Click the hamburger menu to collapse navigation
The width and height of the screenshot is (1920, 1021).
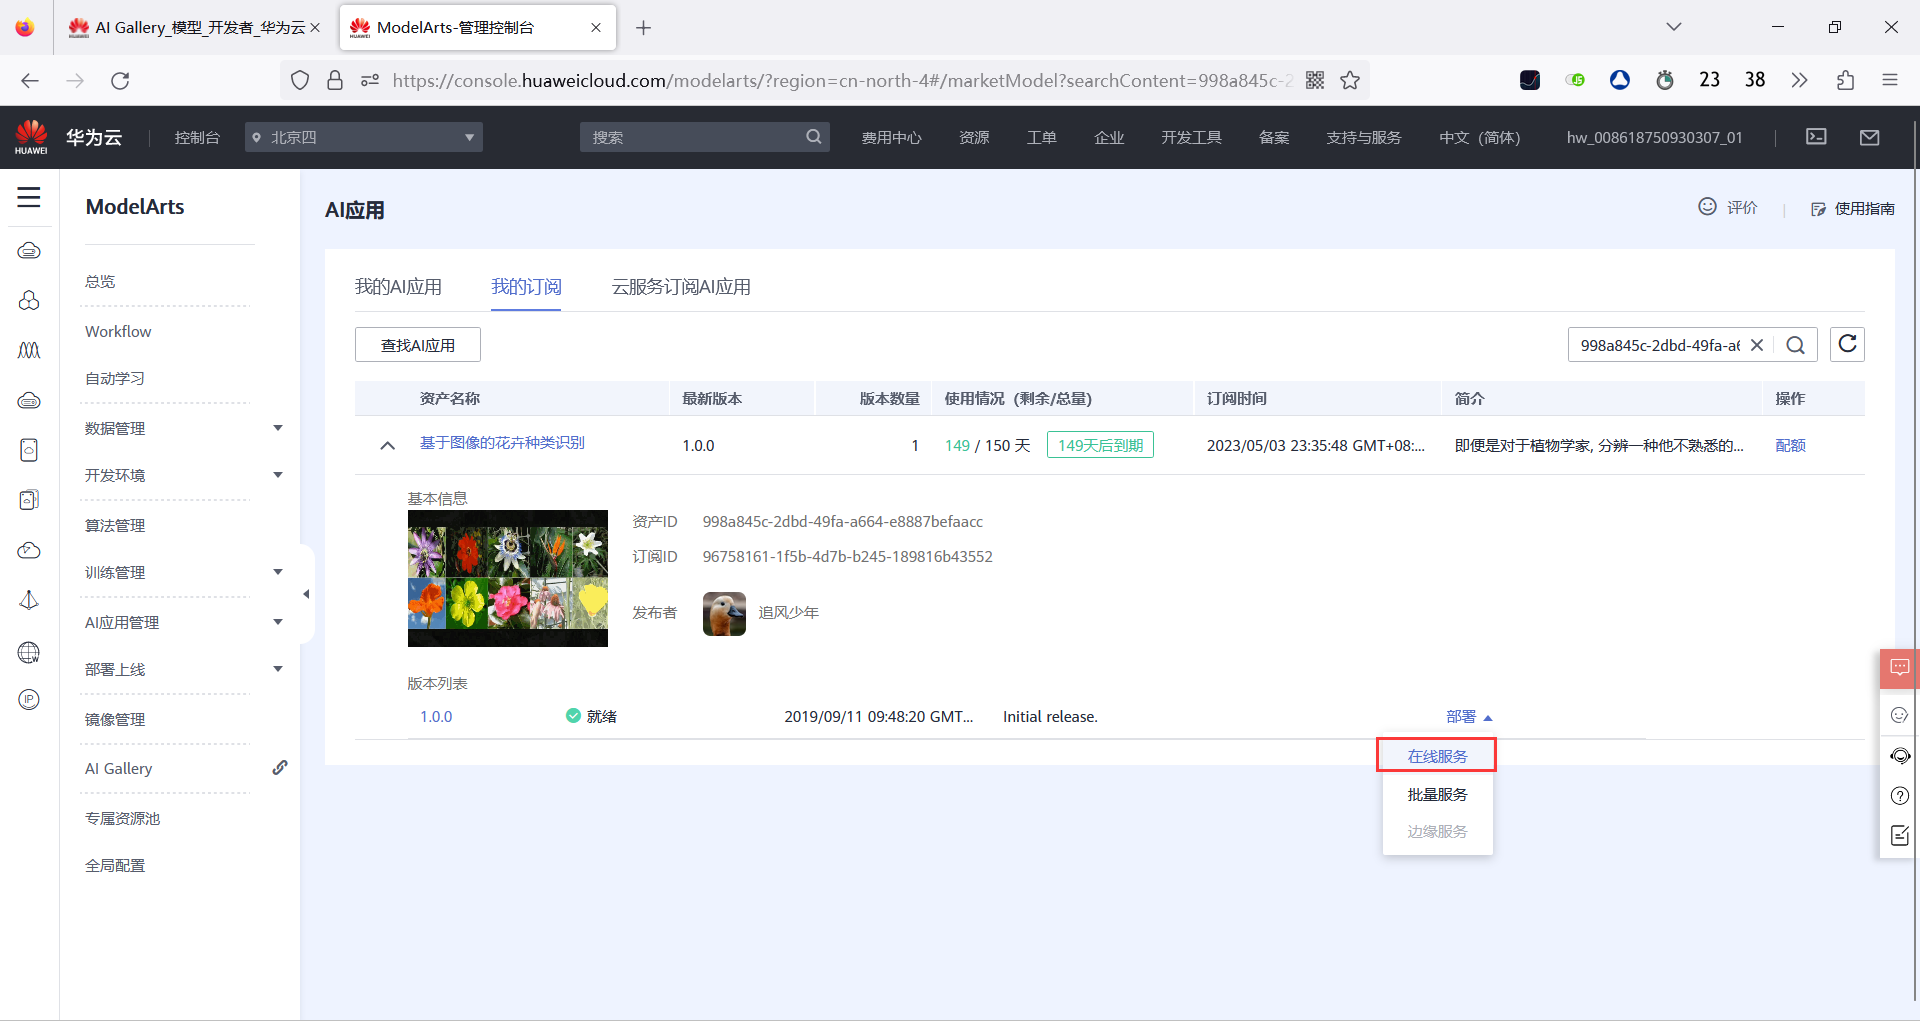click(29, 198)
